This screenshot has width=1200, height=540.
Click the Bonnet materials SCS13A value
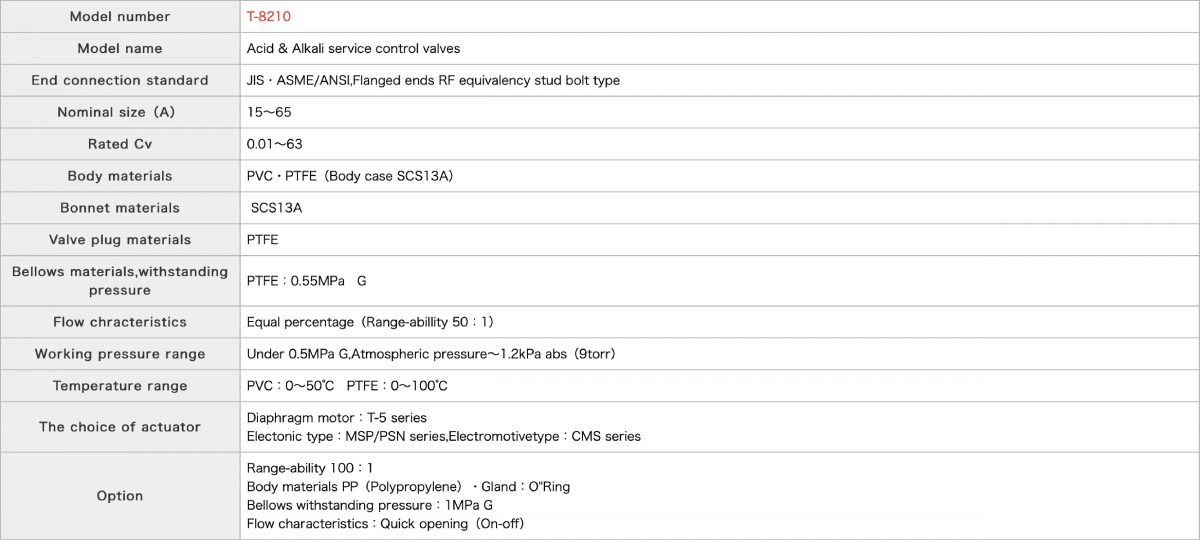coord(276,208)
